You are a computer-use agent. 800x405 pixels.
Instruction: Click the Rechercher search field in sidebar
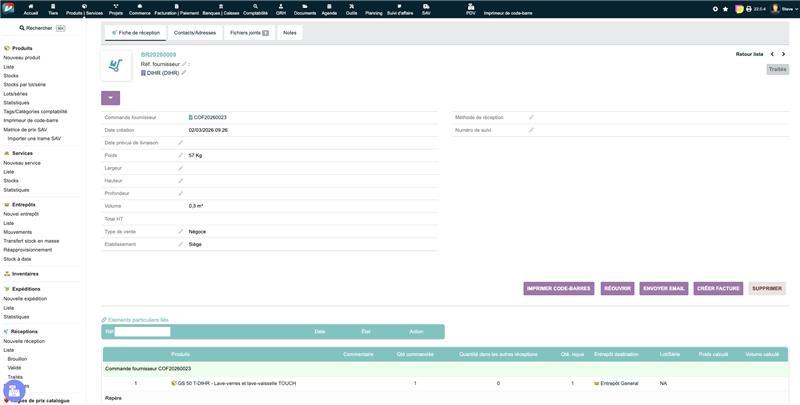pos(40,28)
